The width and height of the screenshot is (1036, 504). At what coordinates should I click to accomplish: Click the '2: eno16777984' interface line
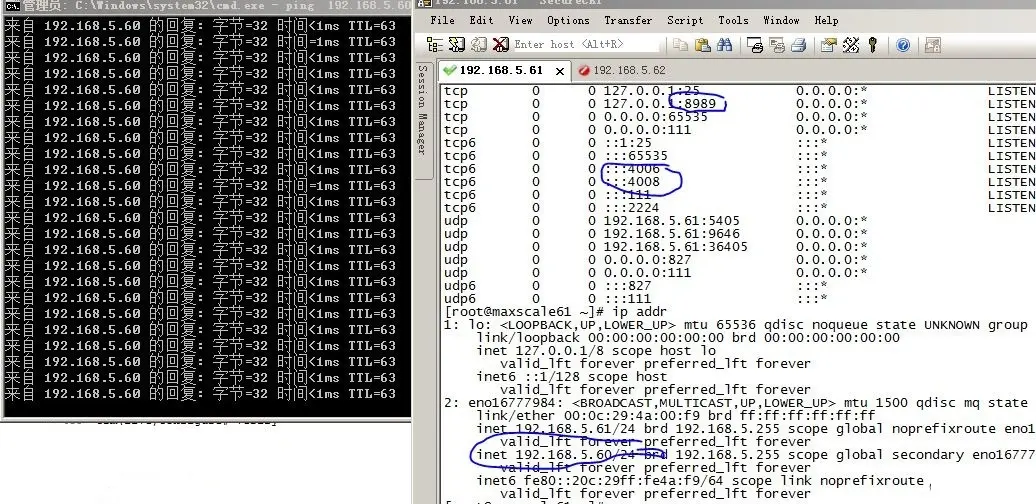[735, 402]
